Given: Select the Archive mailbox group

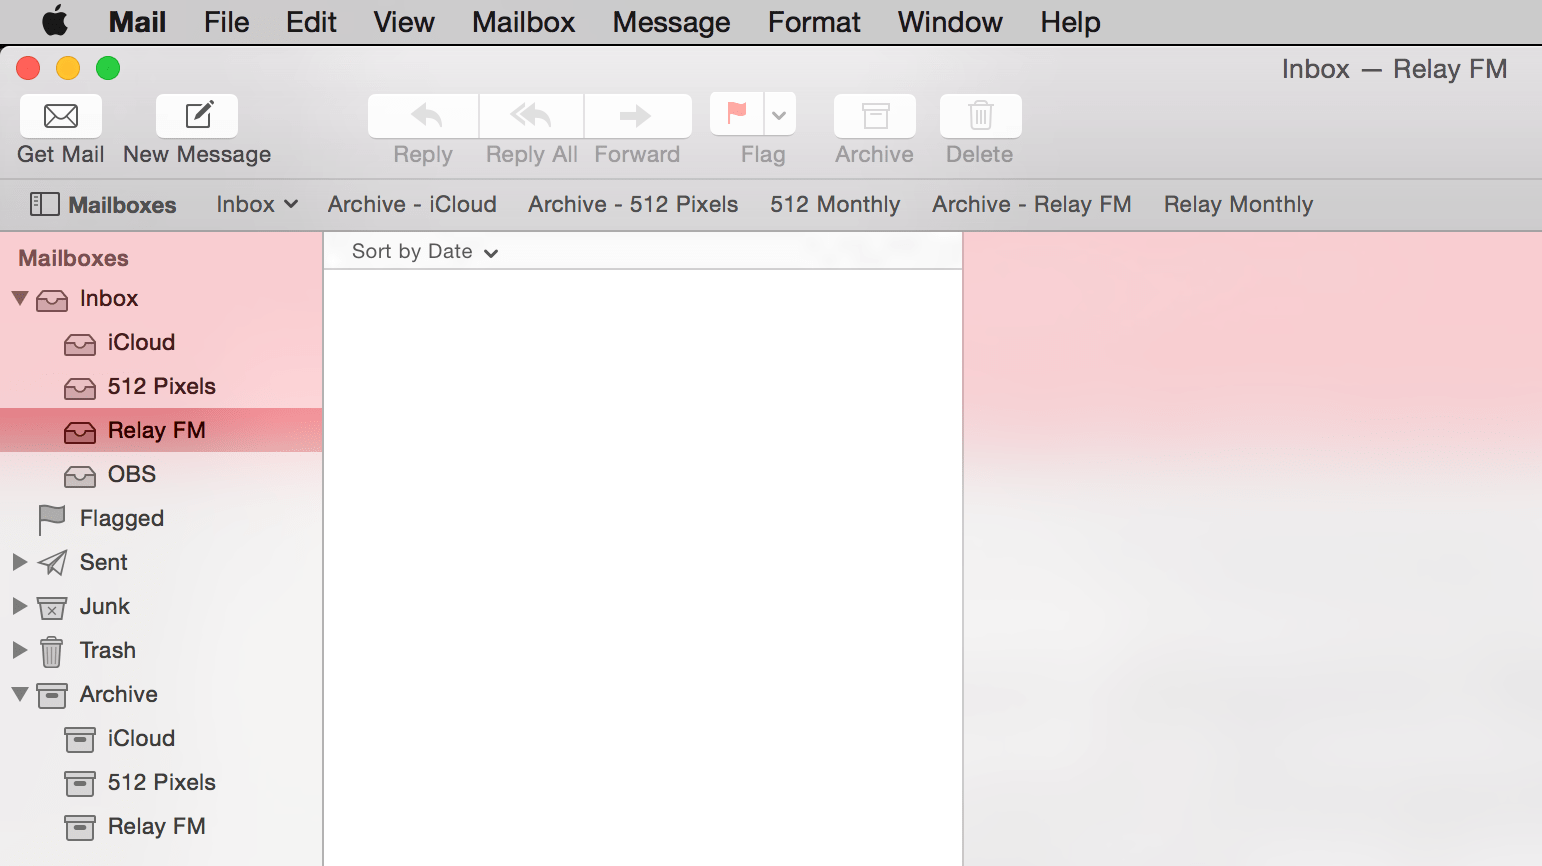Looking at the screenshot, I should click(161, 694).
